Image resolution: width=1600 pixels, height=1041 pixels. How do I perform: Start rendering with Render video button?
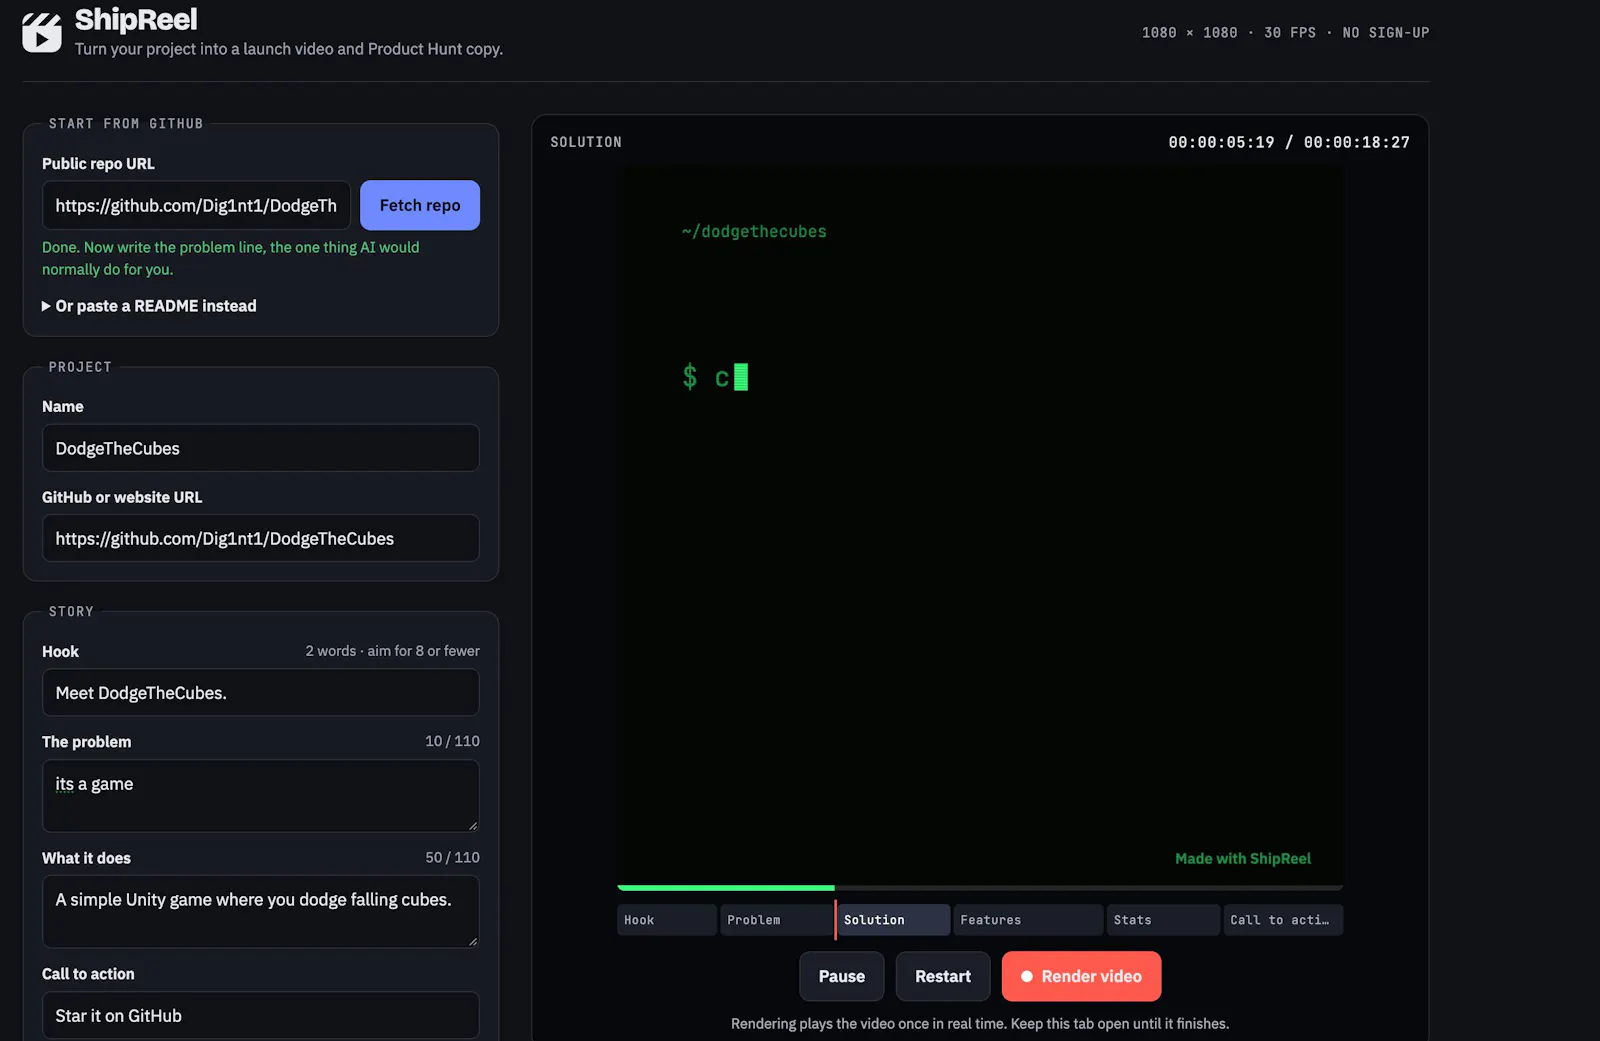pos(1081,976)
